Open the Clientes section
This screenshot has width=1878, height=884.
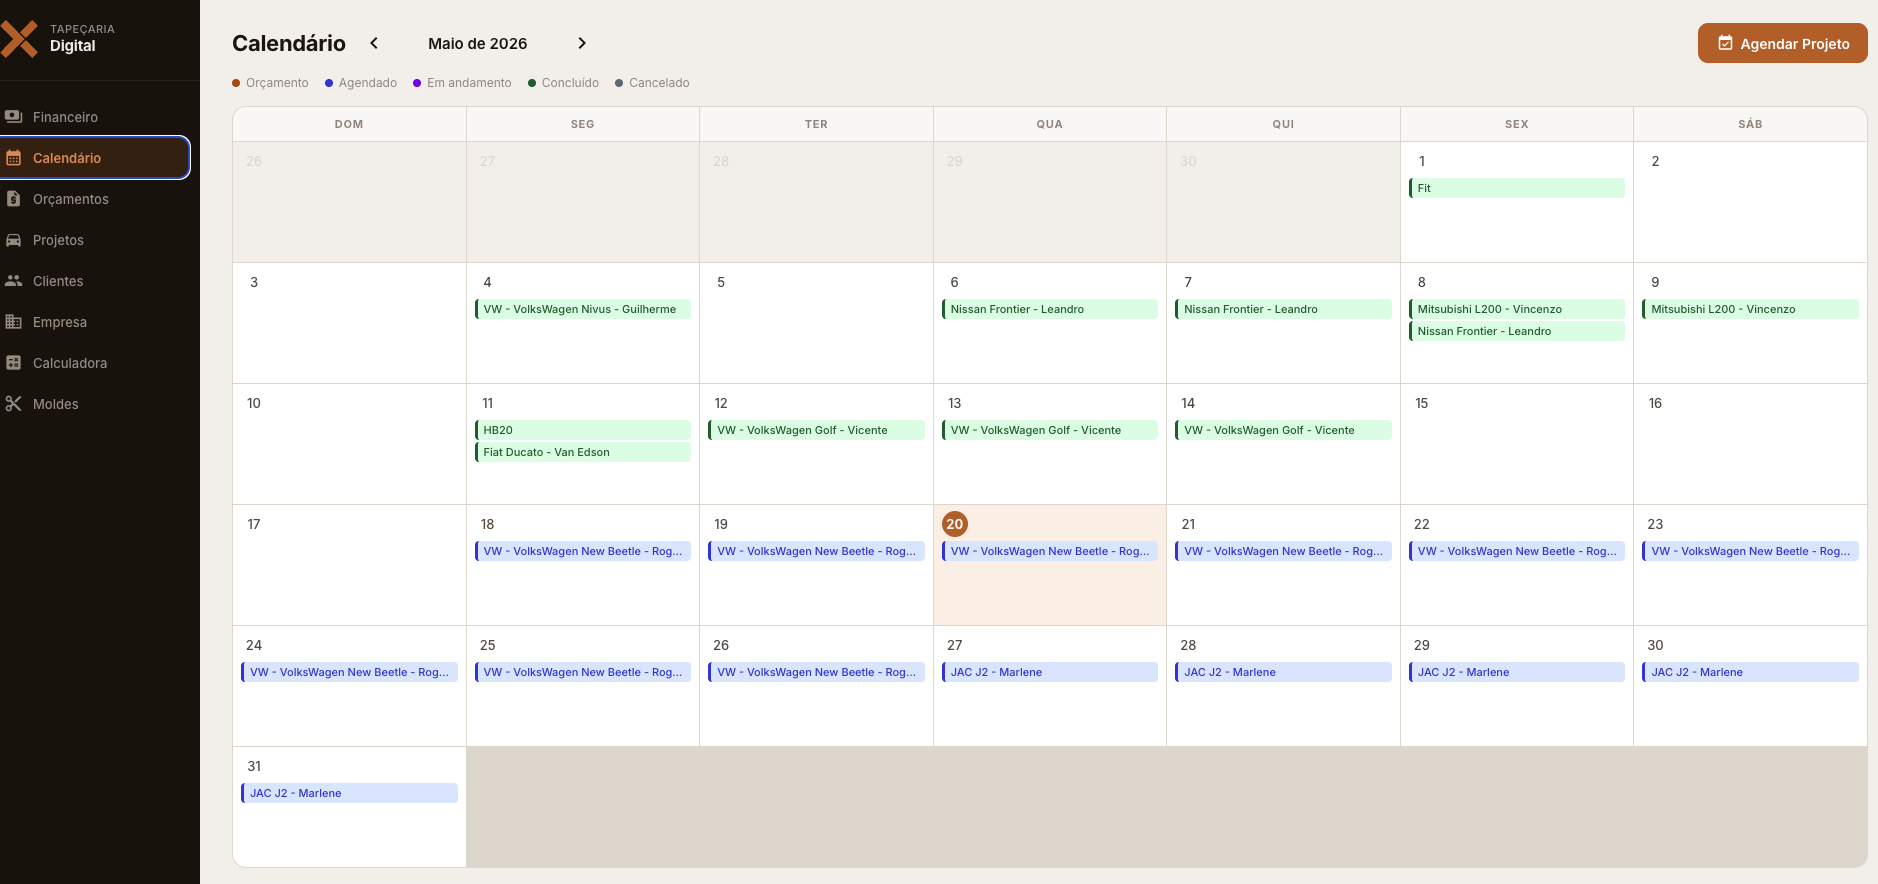(x=95, y=281)
